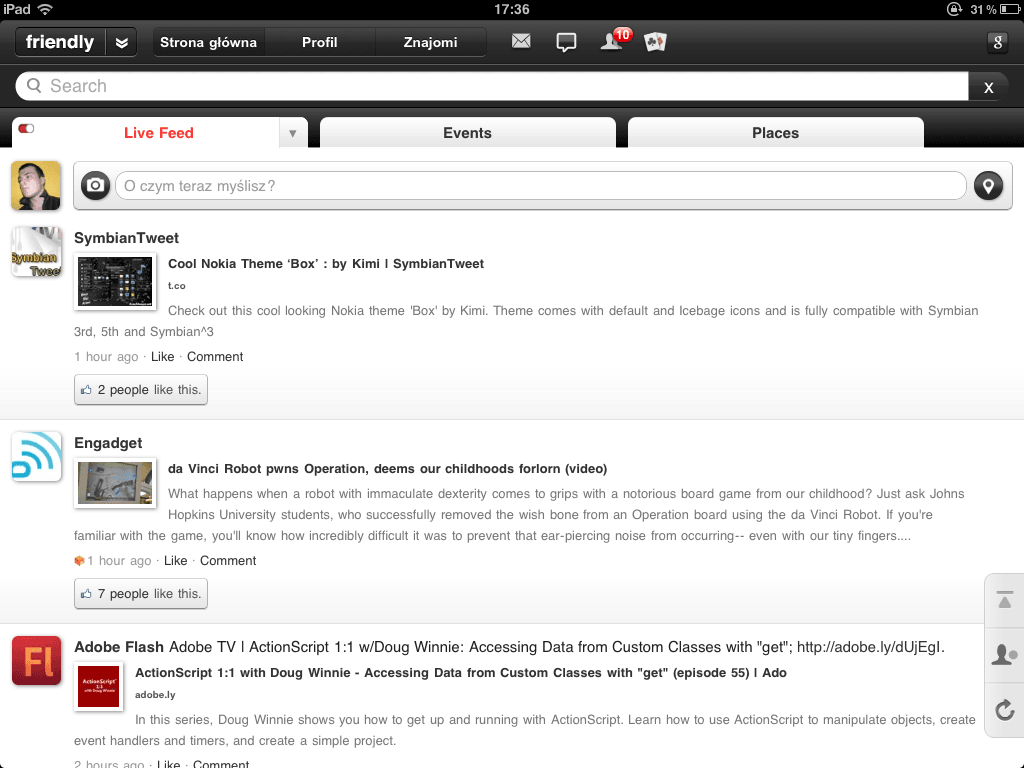The width and height of the screenshot is (1024, 768).
Task: Focus the Search field
Action: (492, 86)
